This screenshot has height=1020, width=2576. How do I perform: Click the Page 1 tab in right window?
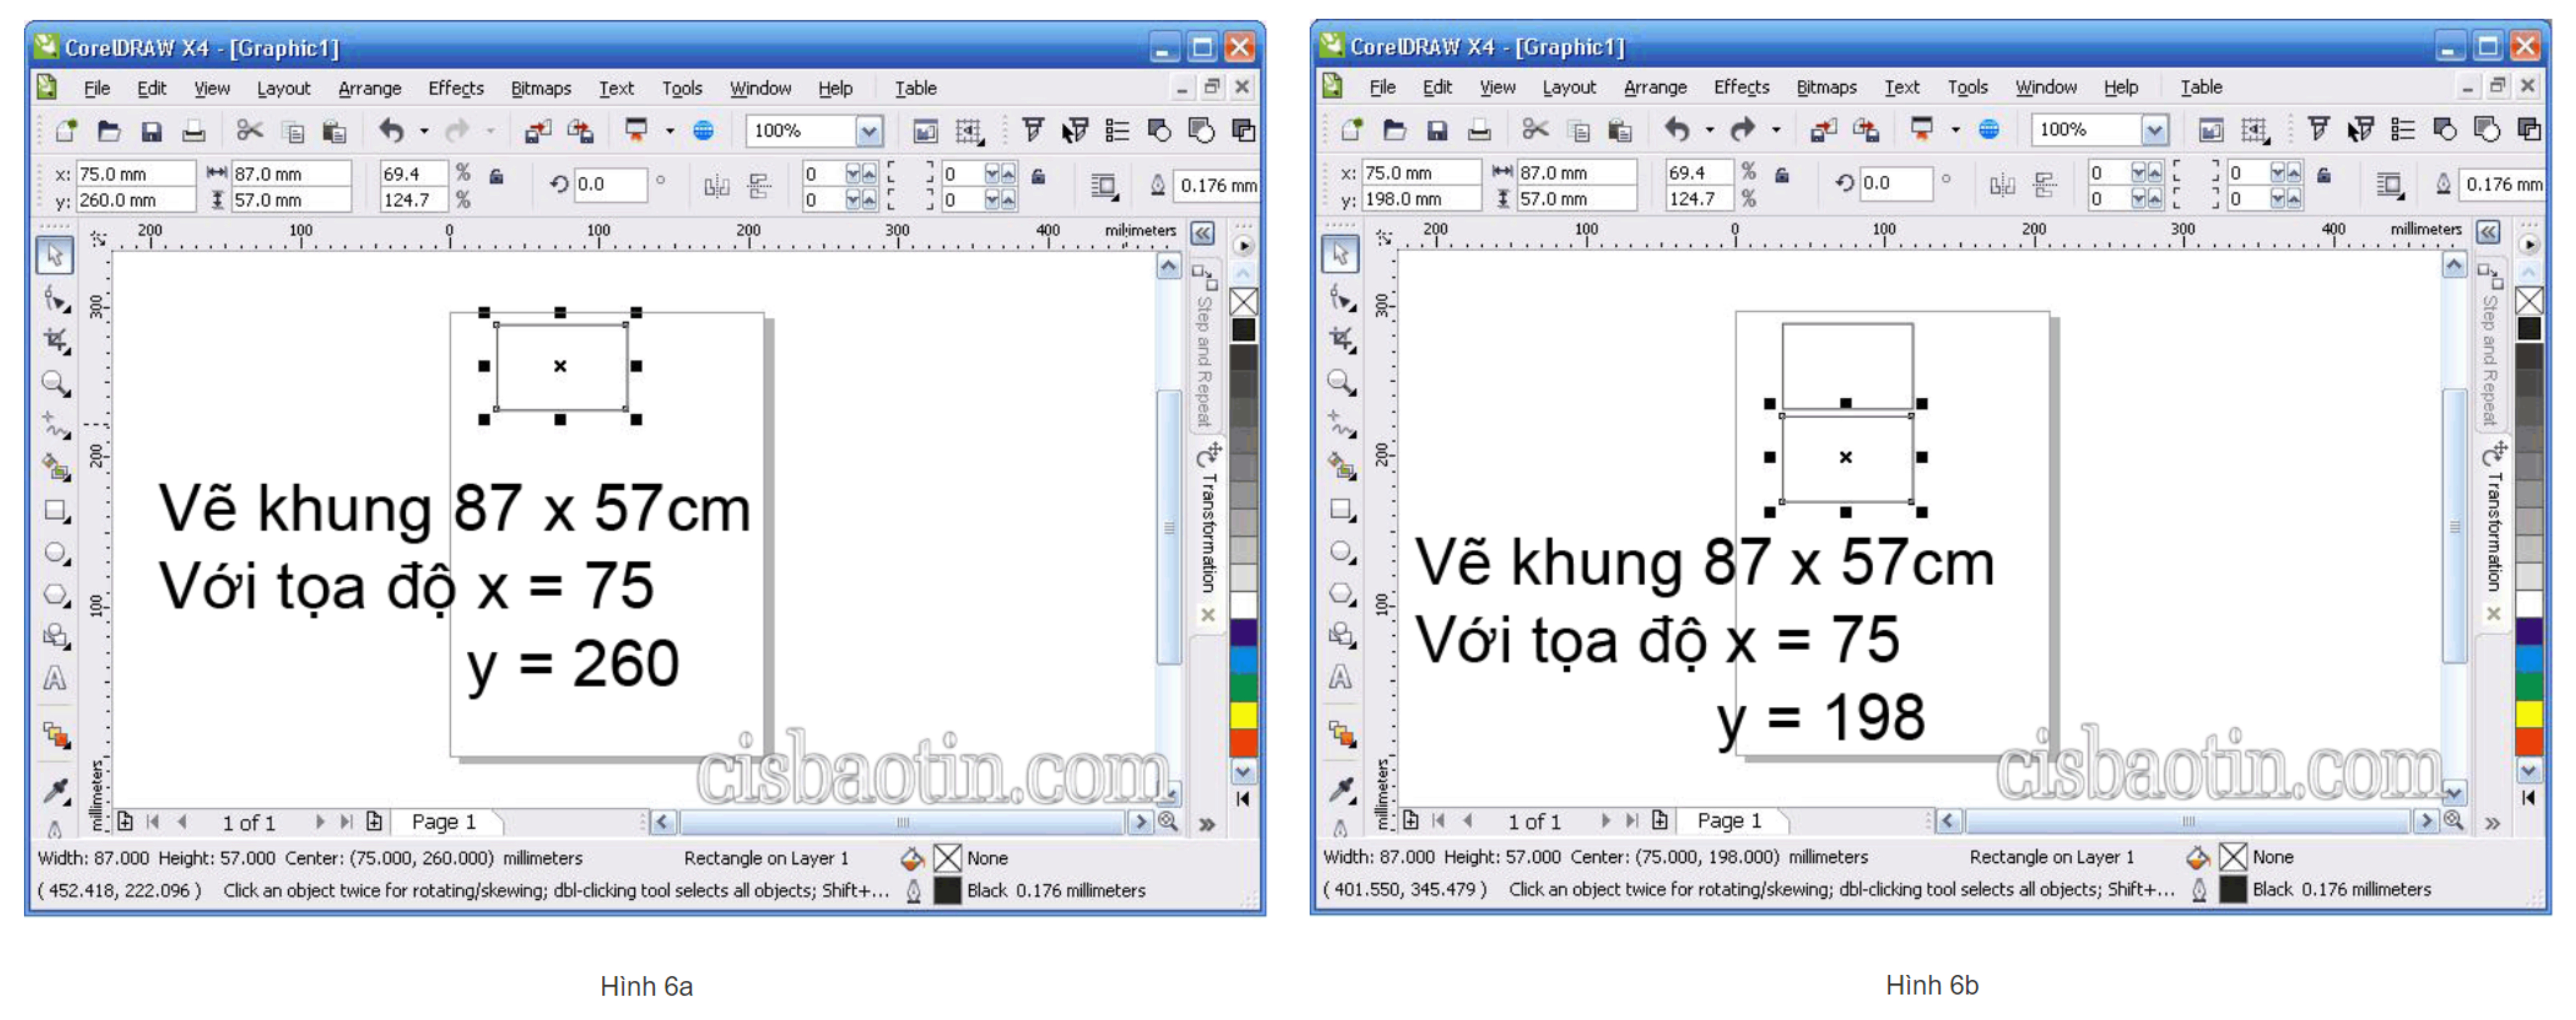(1730, 821)
